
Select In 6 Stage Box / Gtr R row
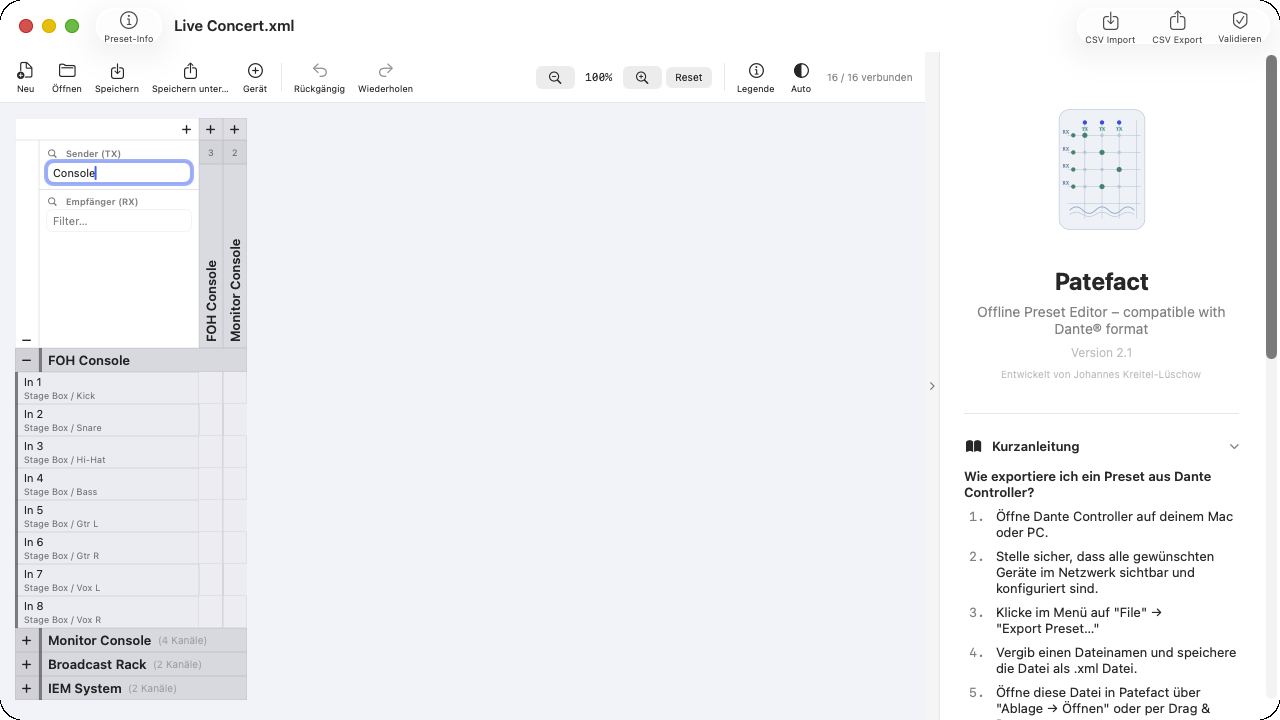point(108,548)
